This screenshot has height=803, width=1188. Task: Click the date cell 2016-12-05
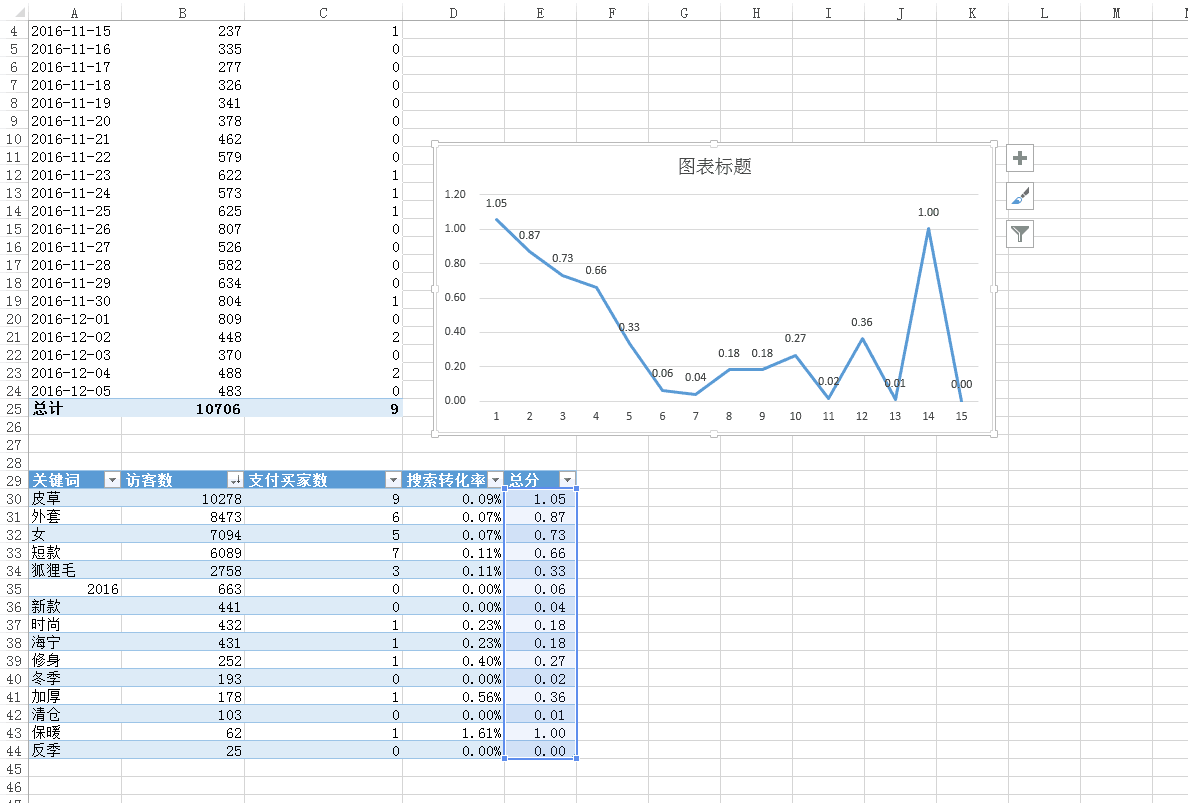point(74,391)
